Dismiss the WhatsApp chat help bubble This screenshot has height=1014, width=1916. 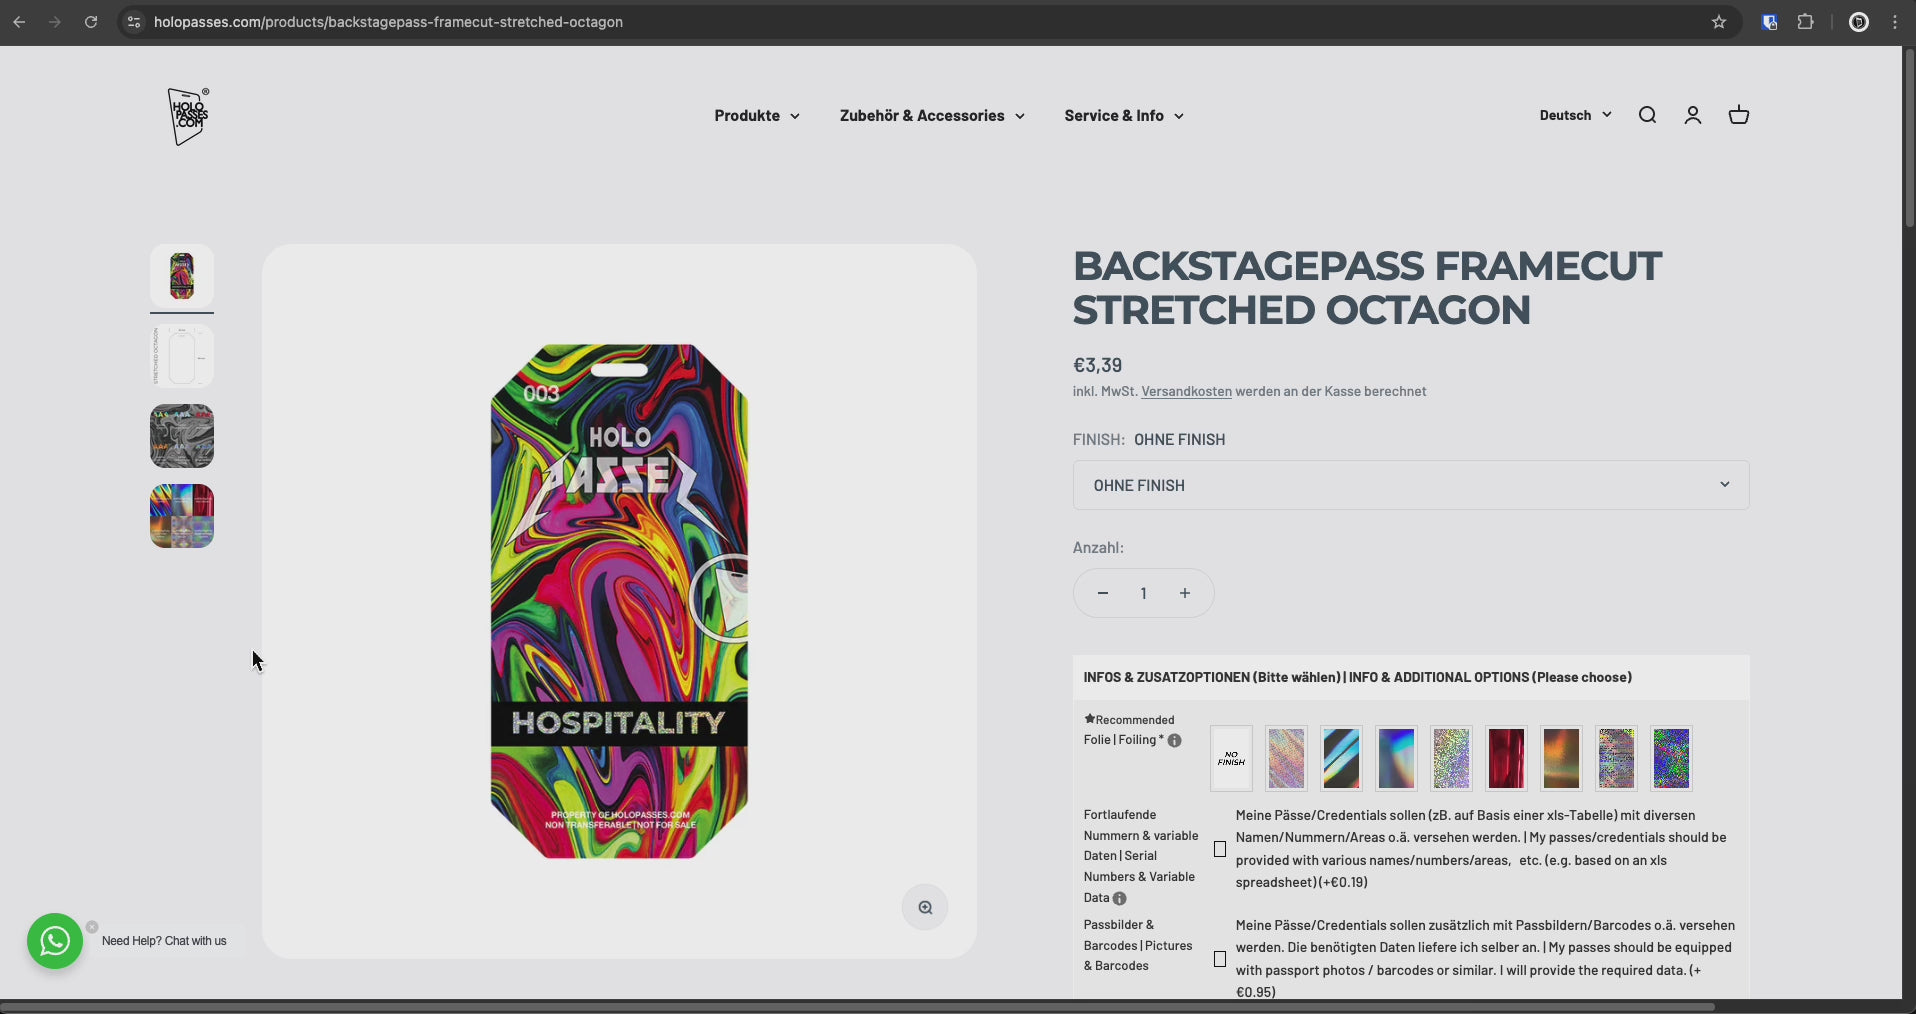point(92,927)
